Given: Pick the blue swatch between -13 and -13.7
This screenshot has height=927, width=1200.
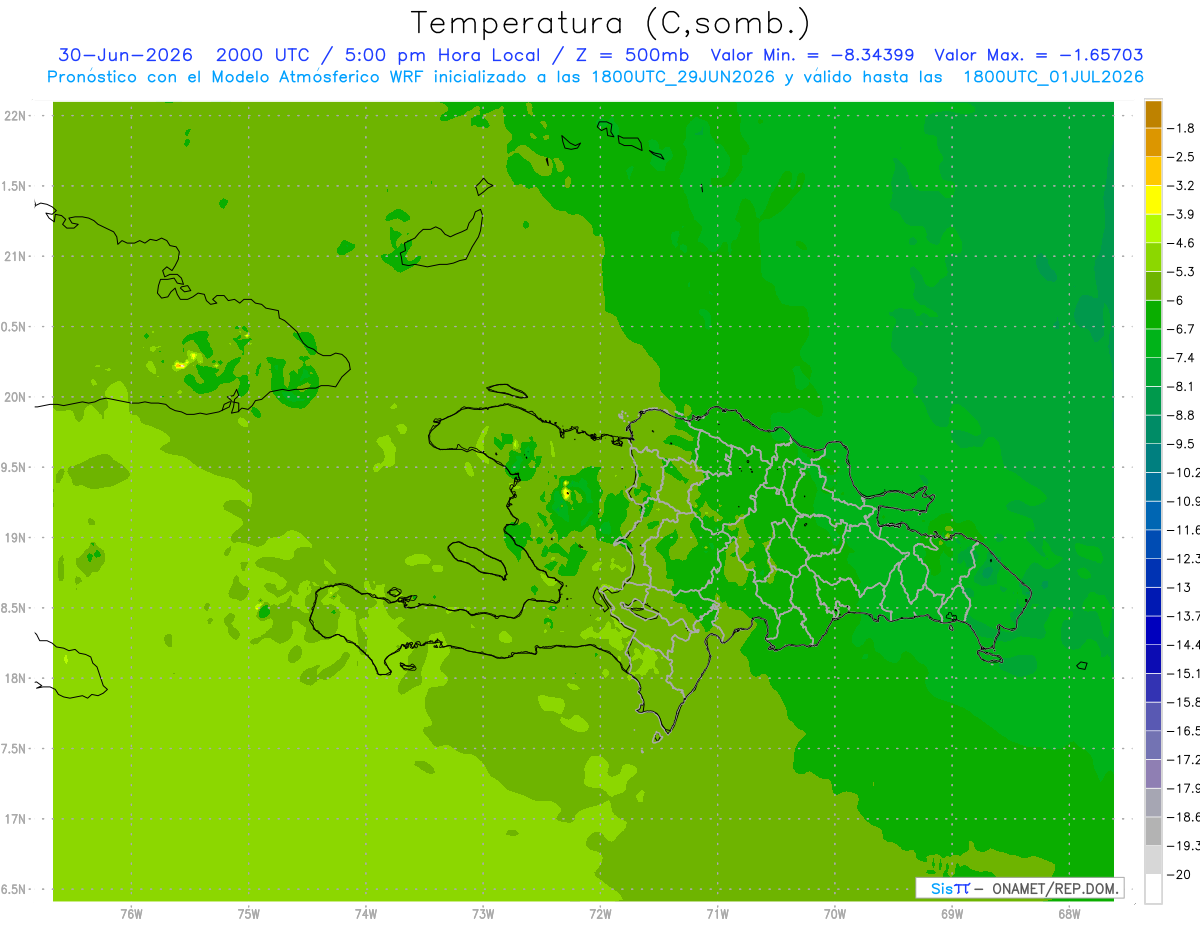Looking at the screenshot, I should point(1153,601).
